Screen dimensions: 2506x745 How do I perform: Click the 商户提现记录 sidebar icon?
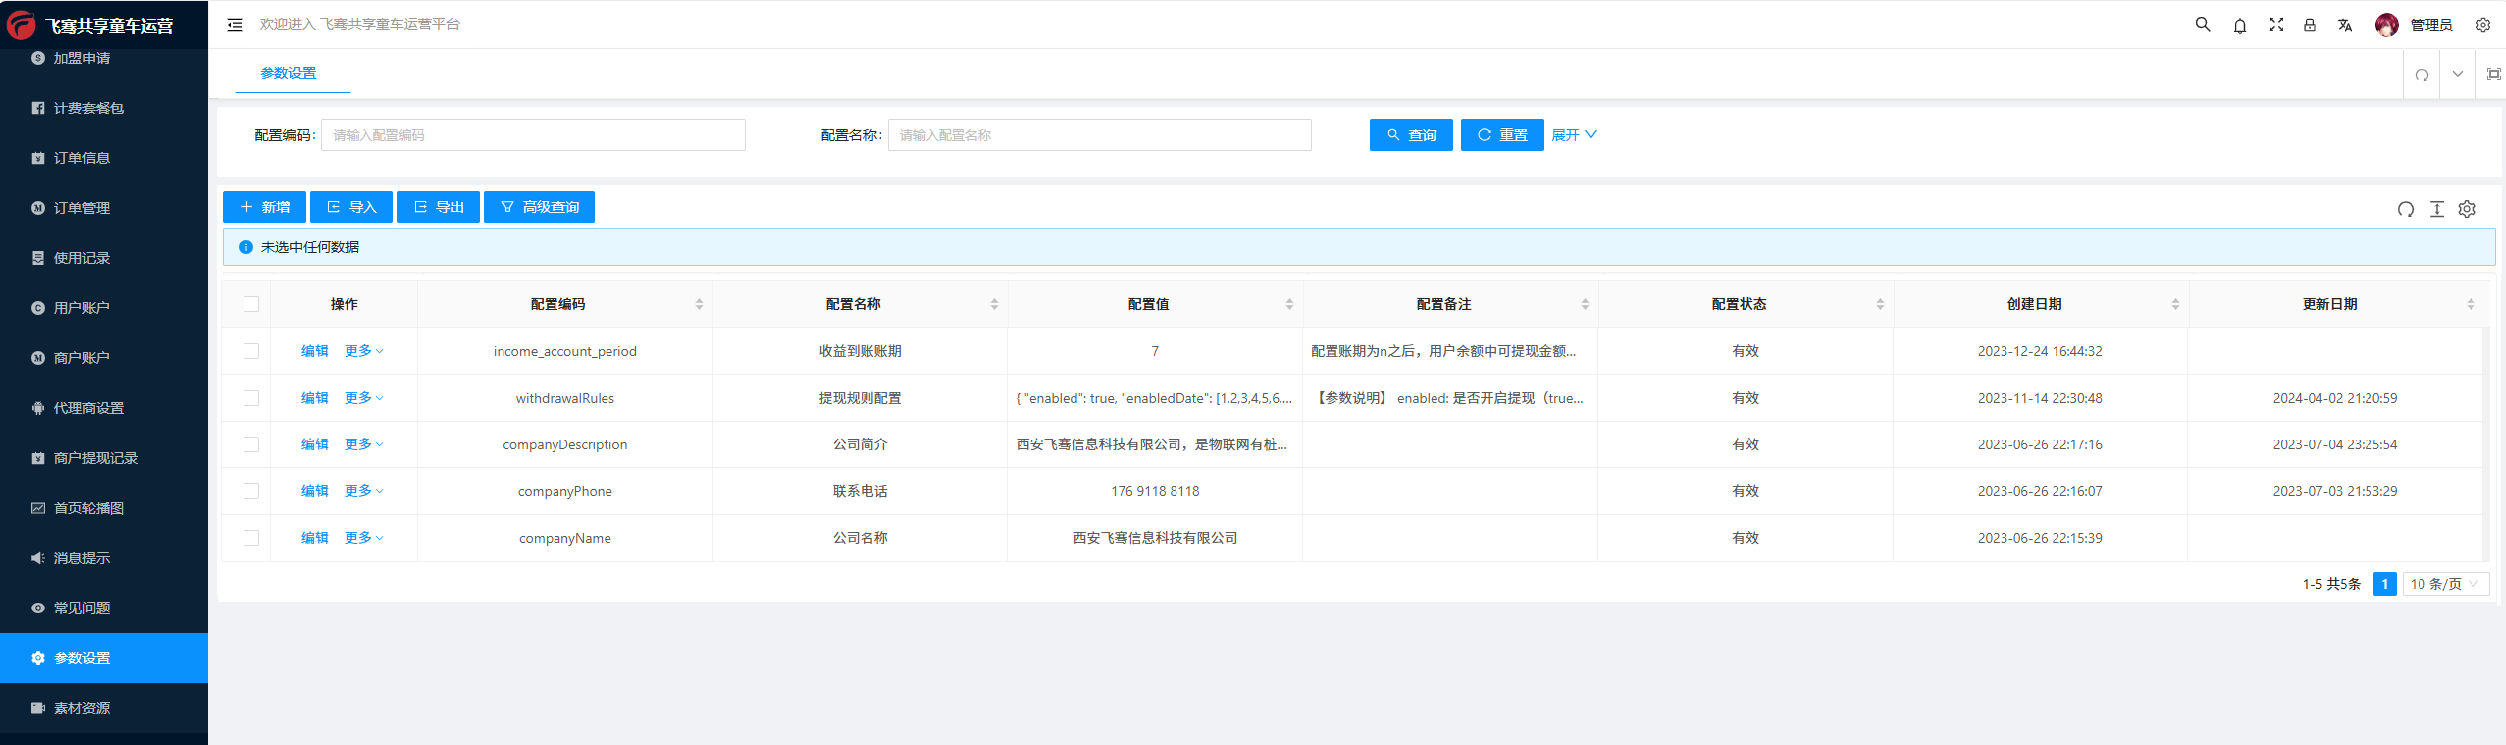(x=38, y=458)
